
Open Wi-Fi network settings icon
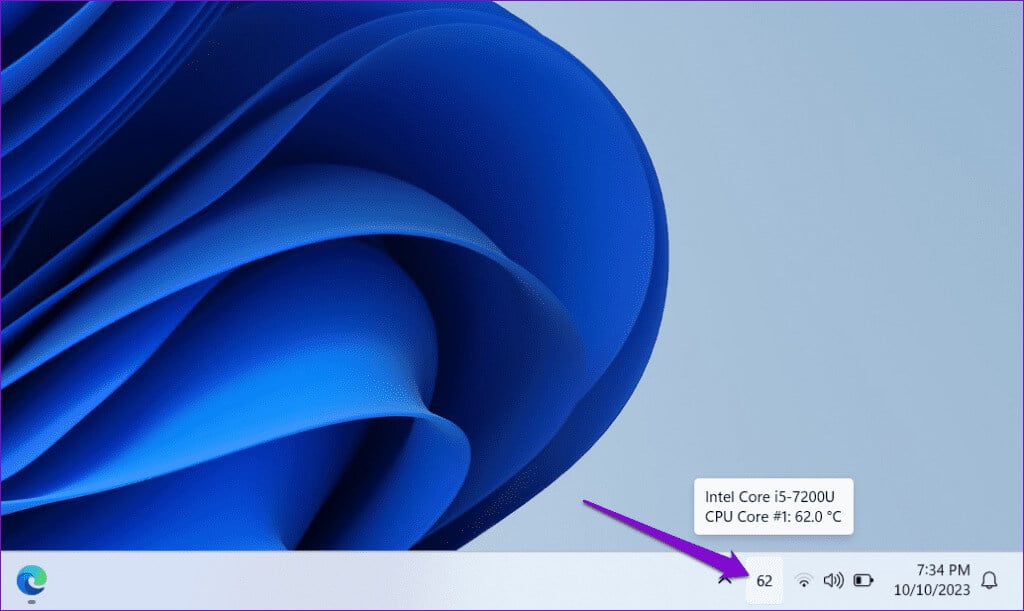point(804,580)
